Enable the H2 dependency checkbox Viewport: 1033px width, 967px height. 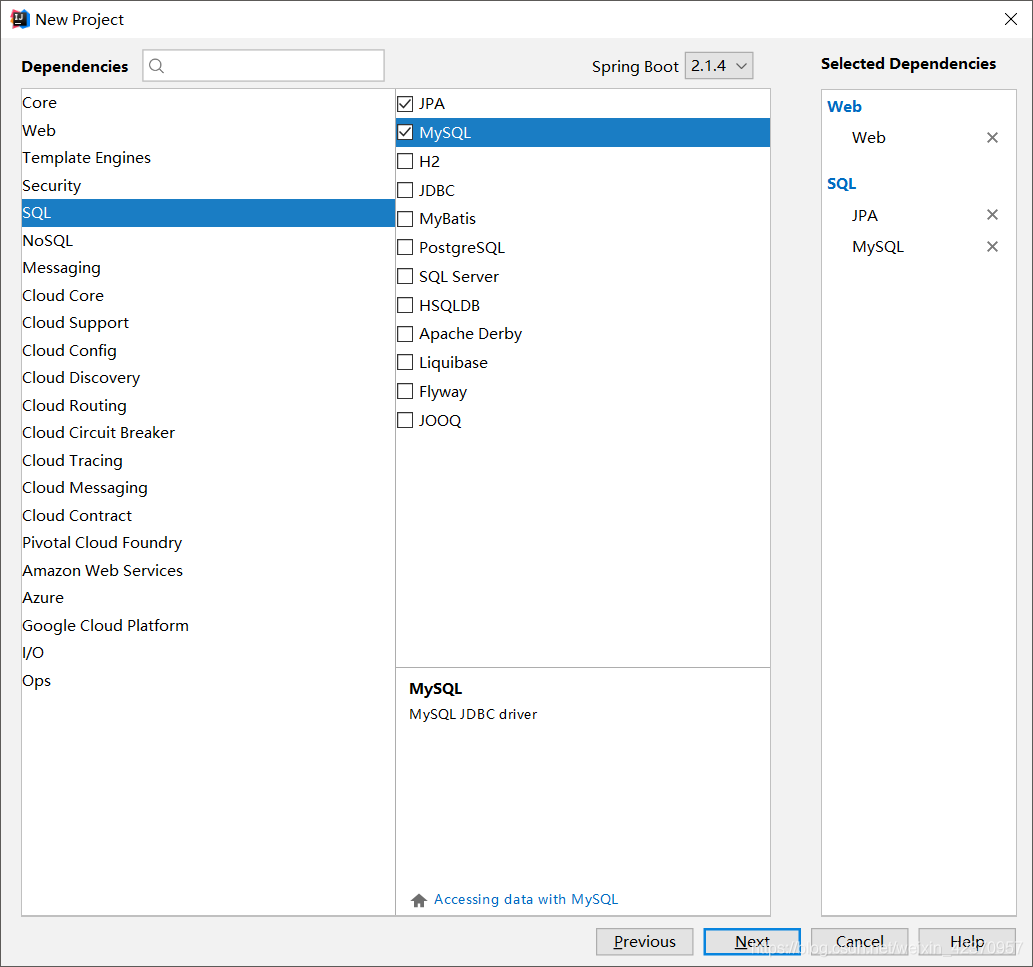405,161
